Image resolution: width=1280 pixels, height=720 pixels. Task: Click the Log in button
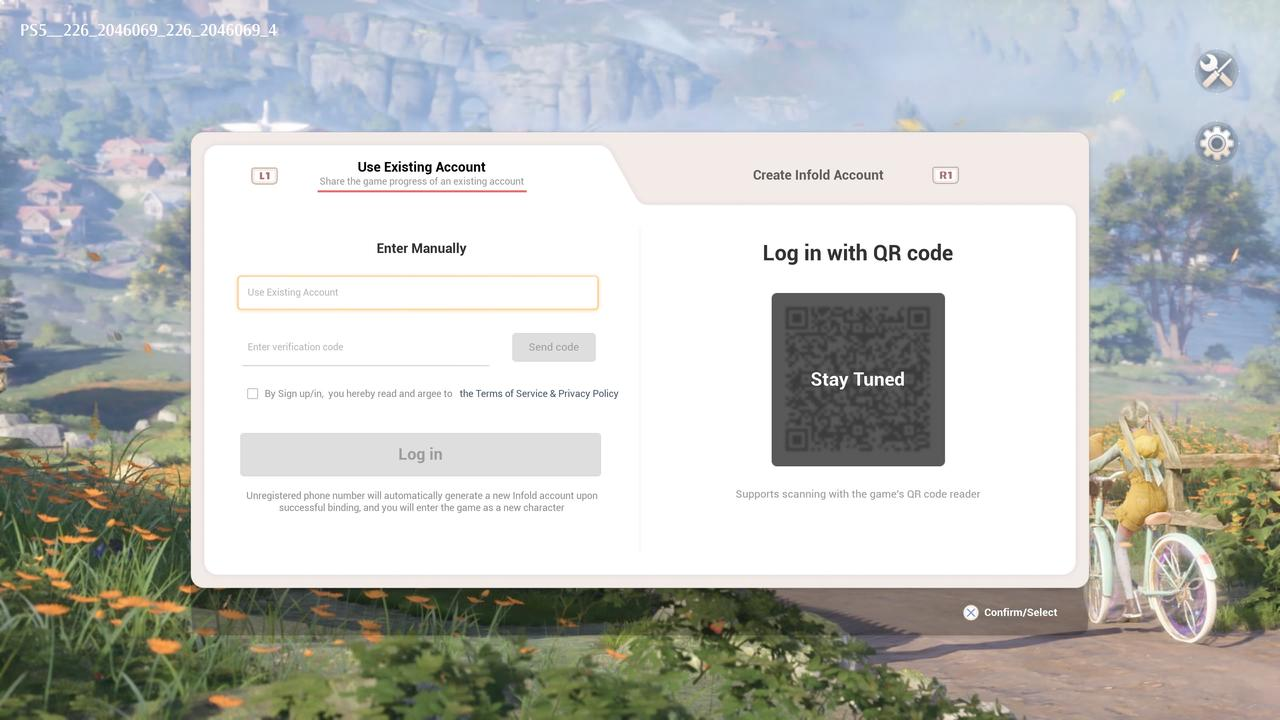click(x=420, y=453)
